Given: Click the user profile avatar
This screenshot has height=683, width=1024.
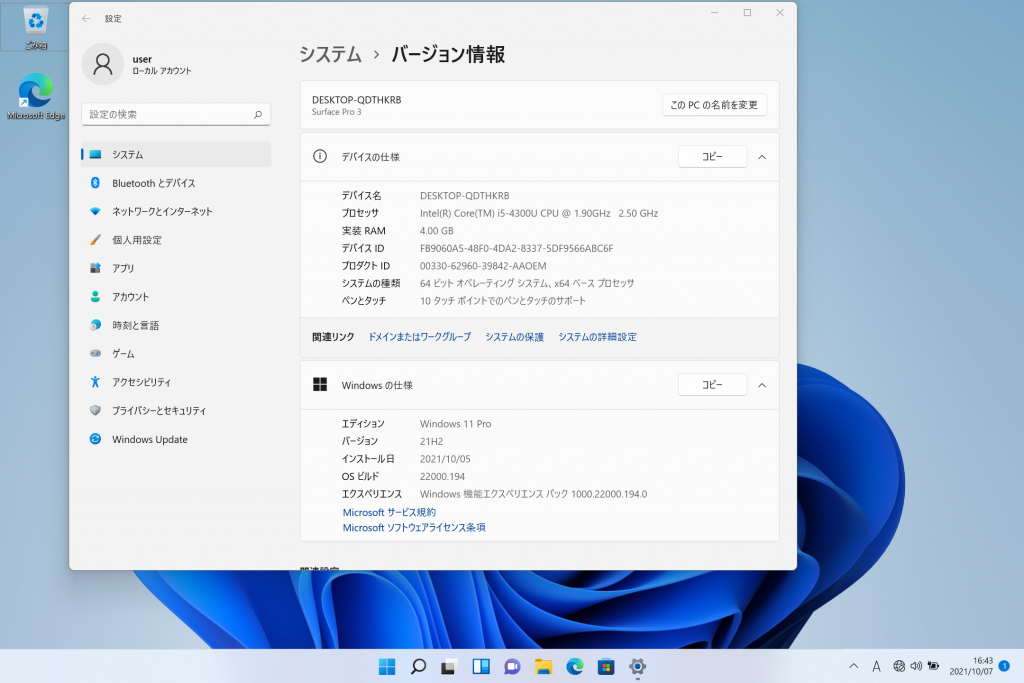Looking at the screenshot, I should pos(103,64).
